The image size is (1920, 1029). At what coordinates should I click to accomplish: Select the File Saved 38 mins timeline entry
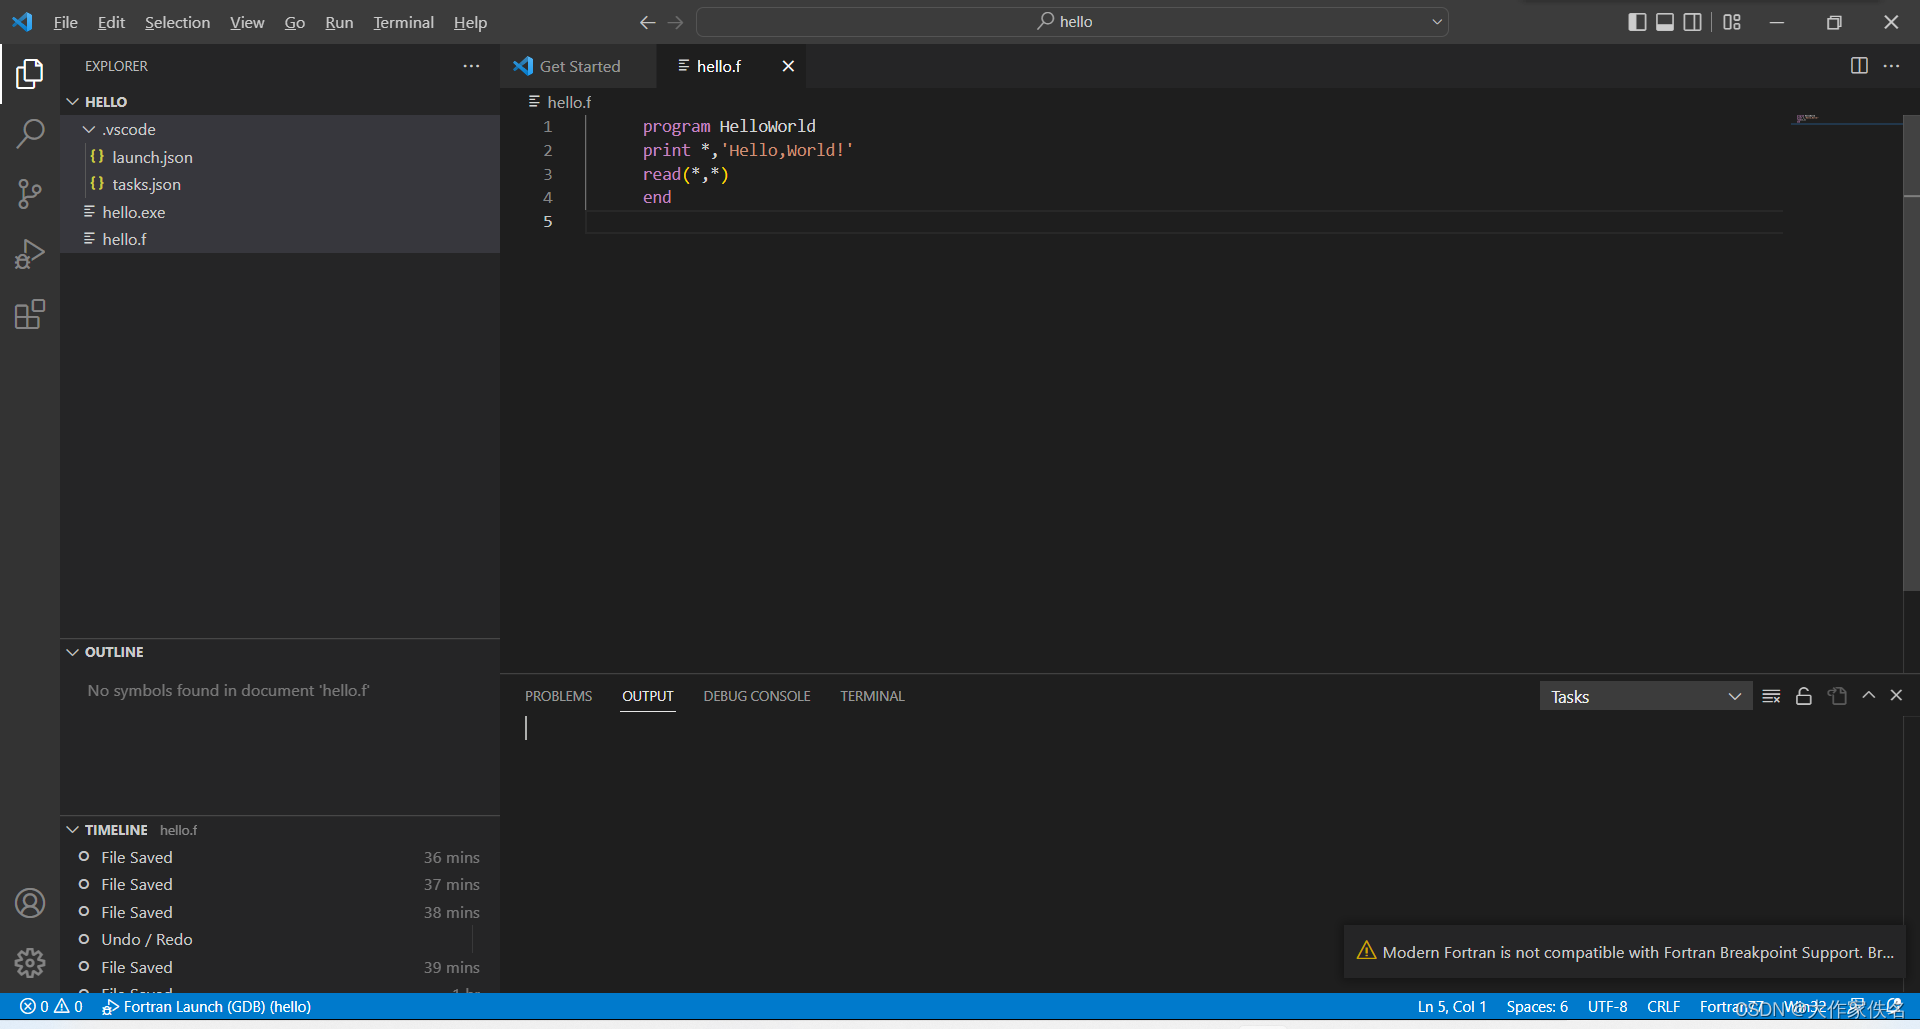coord(280,912)
